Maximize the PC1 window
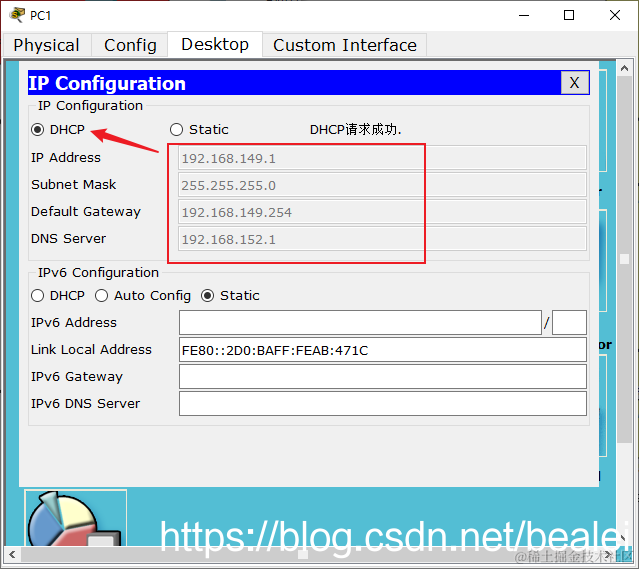The height and width of the screenshot is (569, 639). 569,15
